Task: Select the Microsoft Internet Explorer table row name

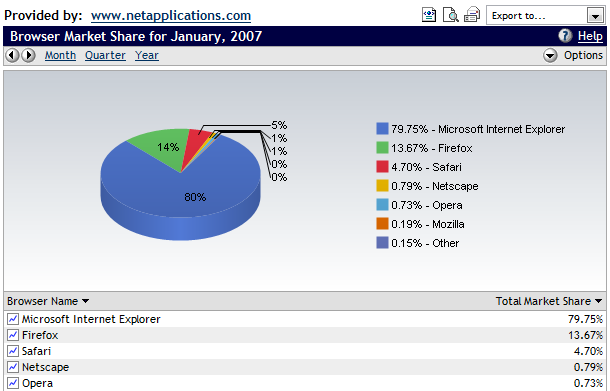Action: coord(91,319)
